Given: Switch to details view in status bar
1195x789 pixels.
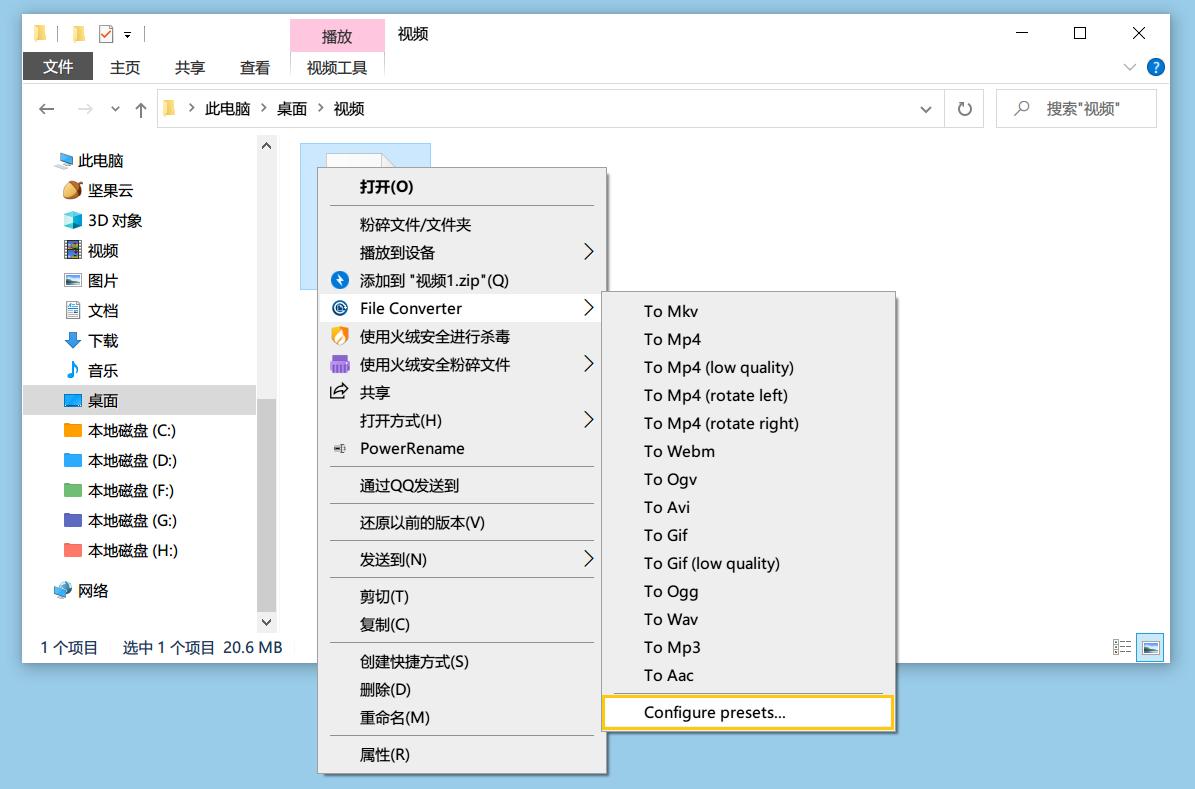Looking at the screenshot, I should pyautogui.click(x=1124, y=647).
